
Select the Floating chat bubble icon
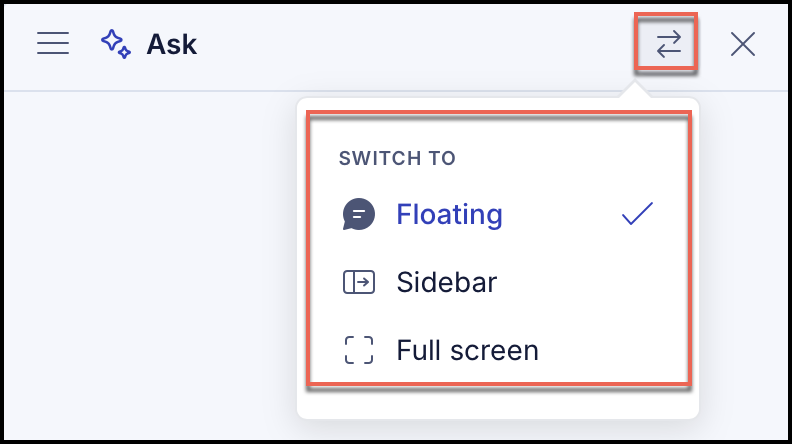(x=359, y=214)
